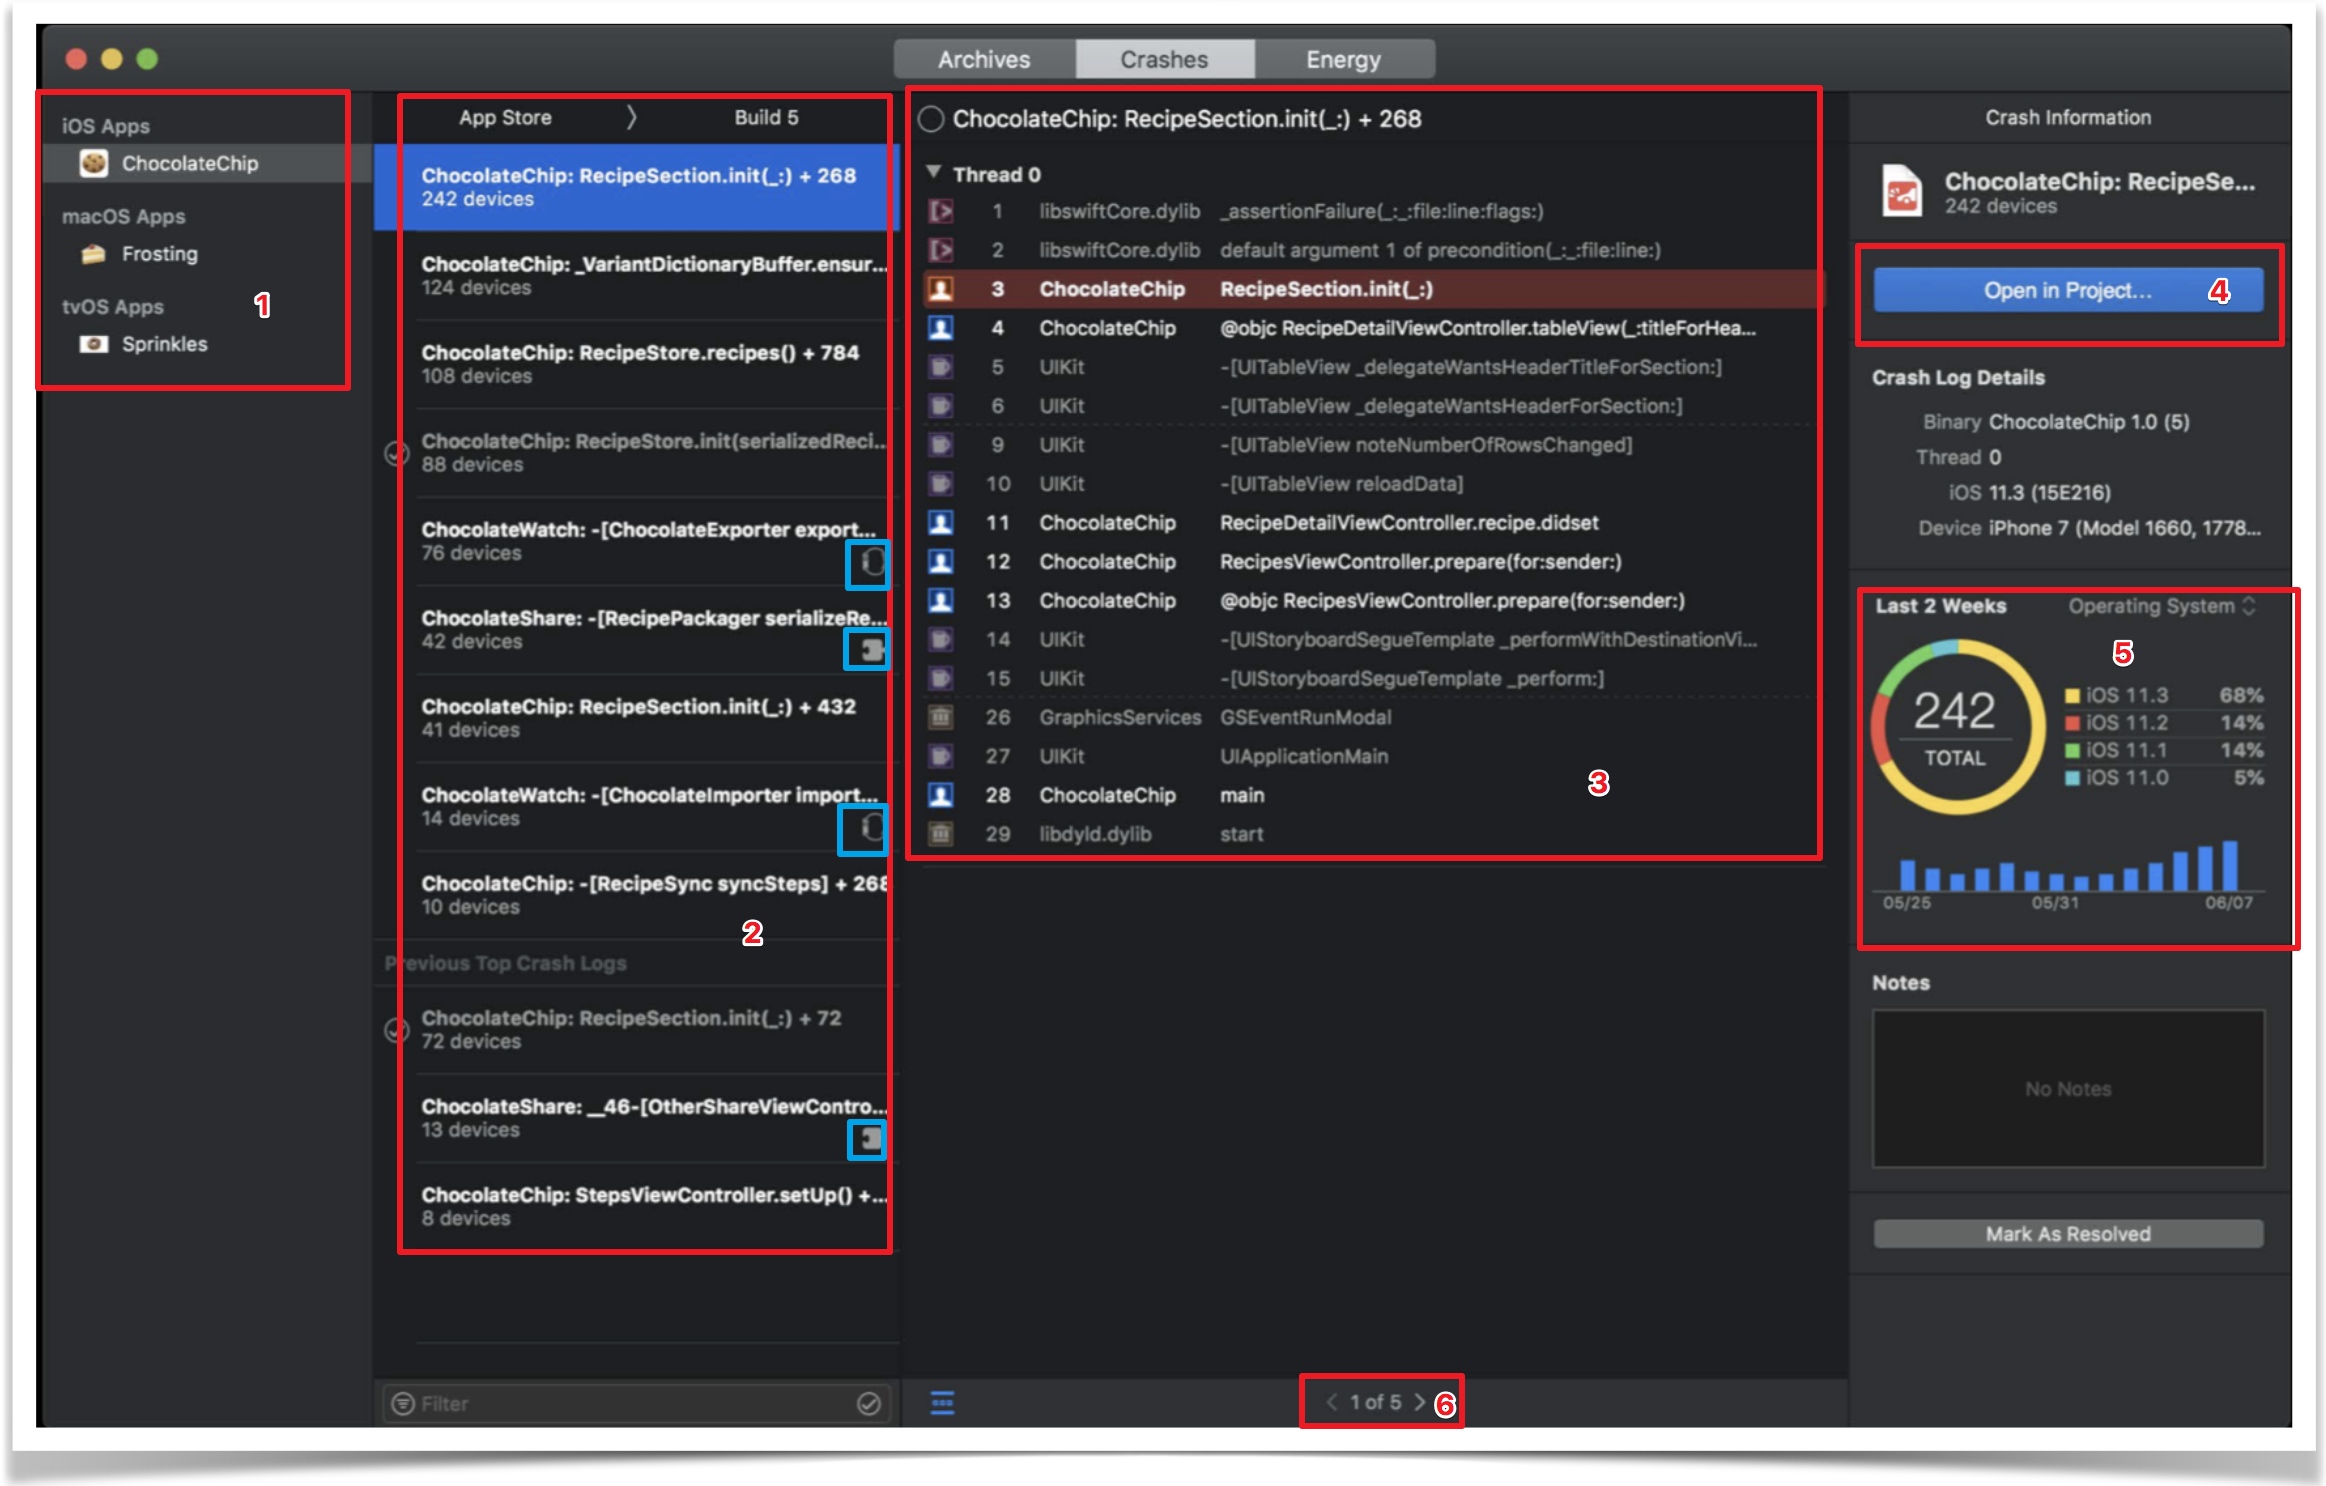Toggle resolved-only checkmark in filter bar
The image size is (2326, 1486).
click(x=868, y=1403)
